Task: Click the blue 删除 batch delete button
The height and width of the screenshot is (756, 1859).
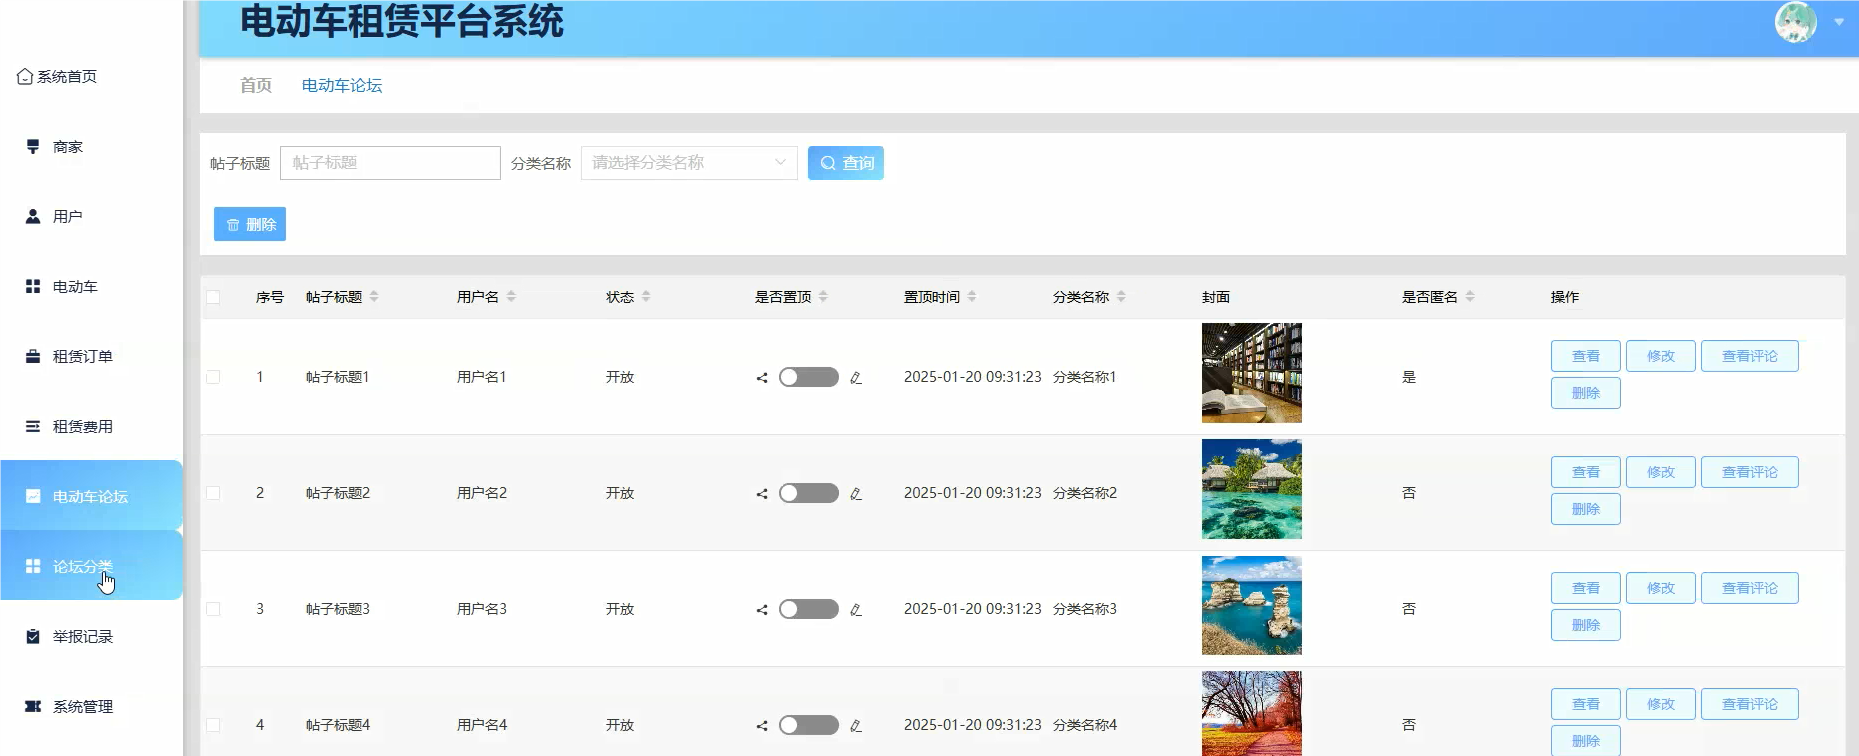Action: (x=250, y=224)
